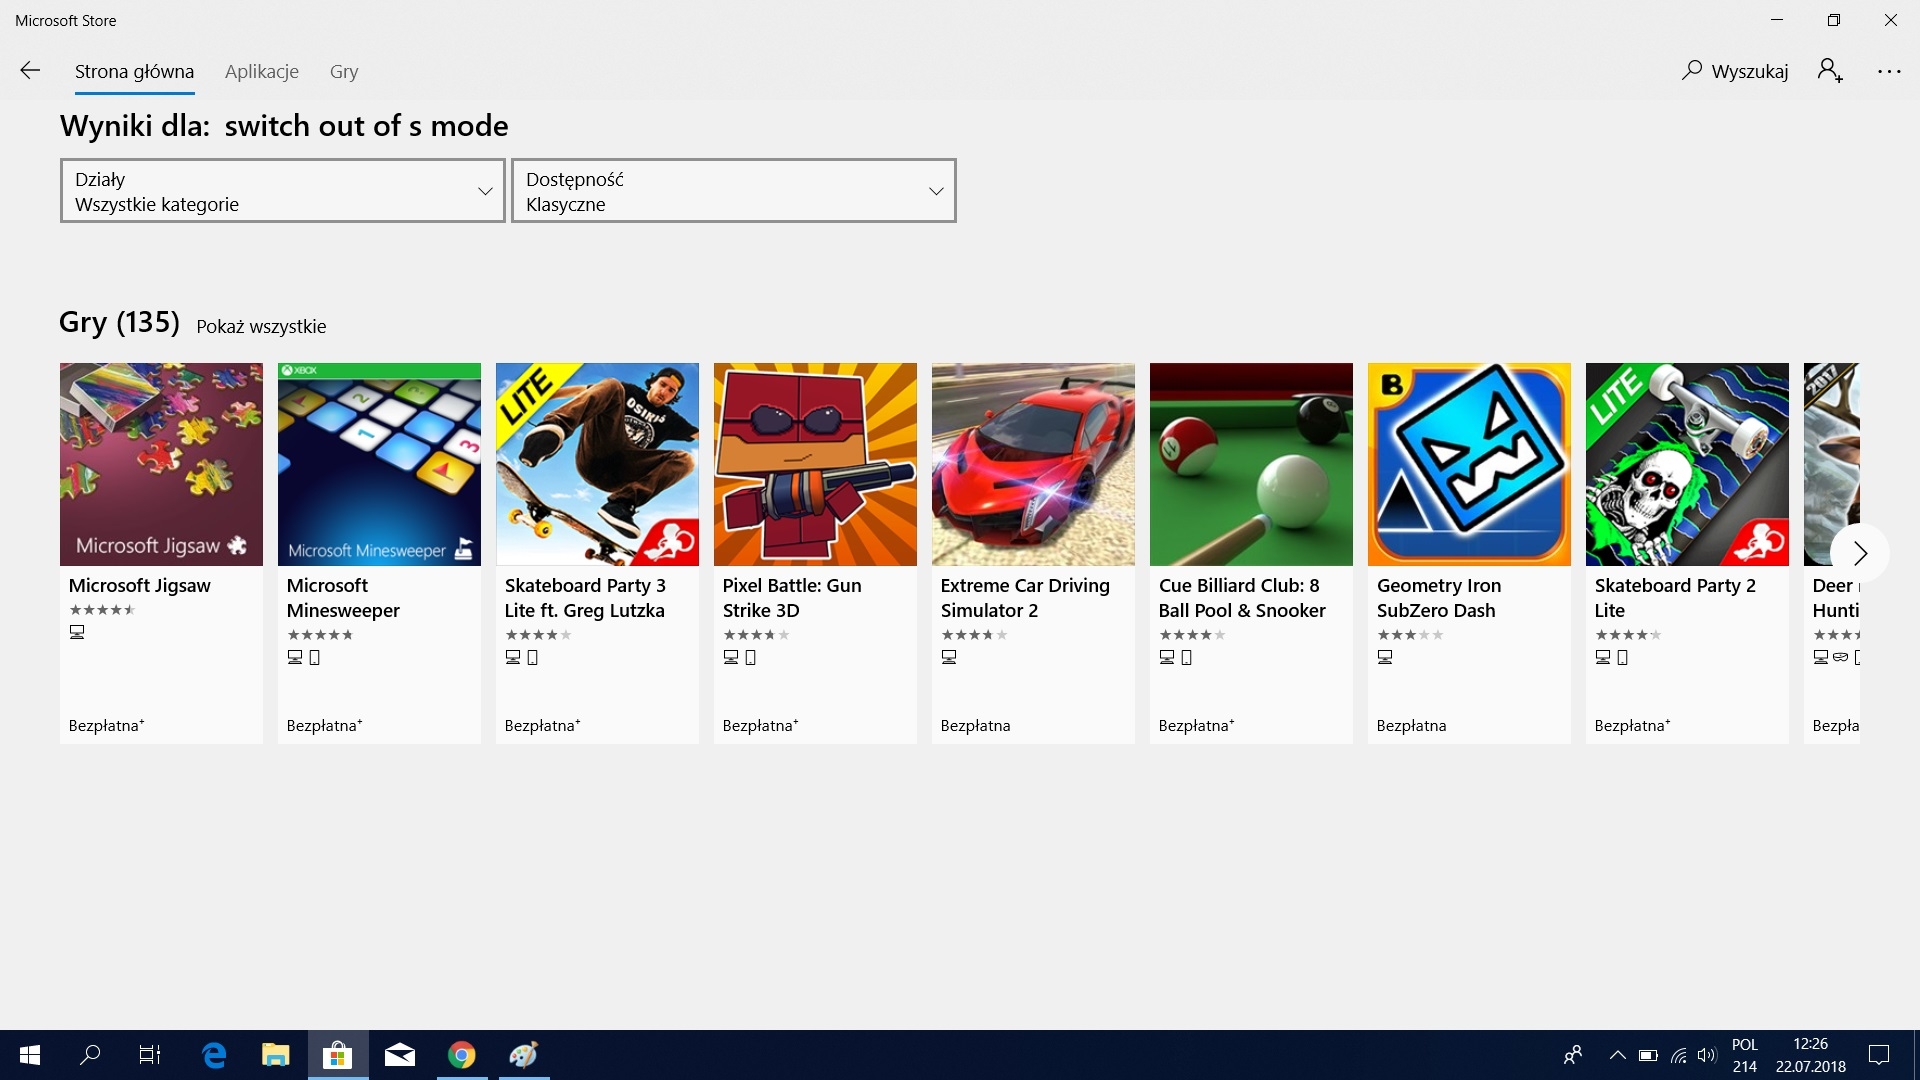Viewport: 1920px width, 1080px height.
Task: Open Skateboard Party 2 Lite thumbnail
Action: click(1687, 464)
